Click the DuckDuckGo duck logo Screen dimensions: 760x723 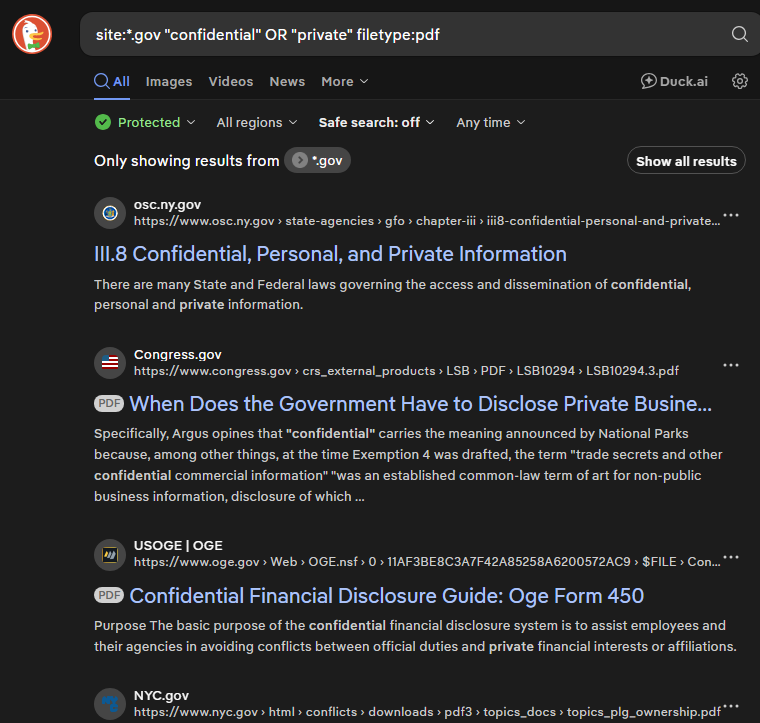click(x=32, y=34)
